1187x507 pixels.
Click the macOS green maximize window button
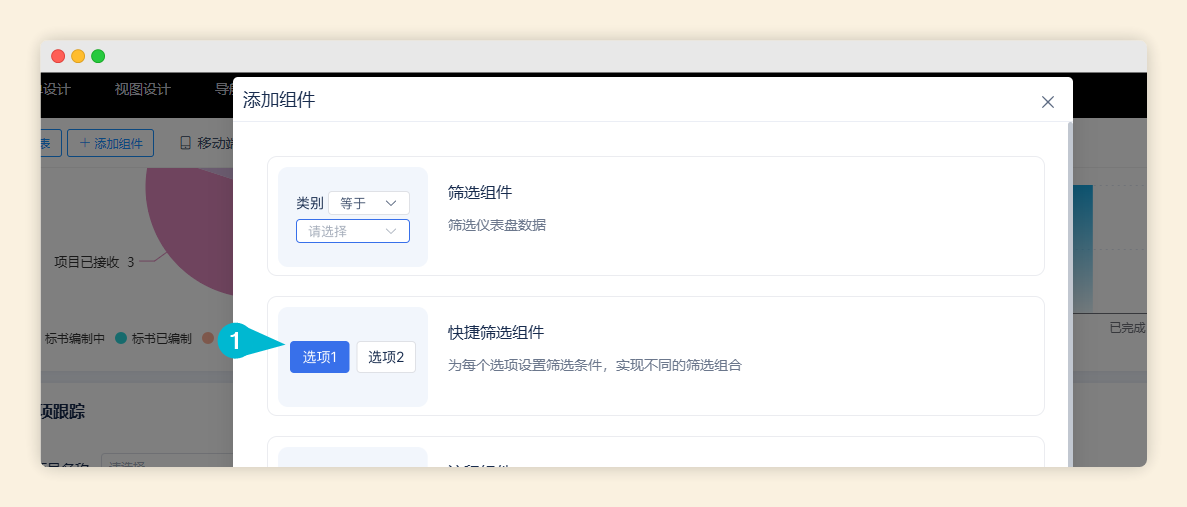(x=98, y=56)
